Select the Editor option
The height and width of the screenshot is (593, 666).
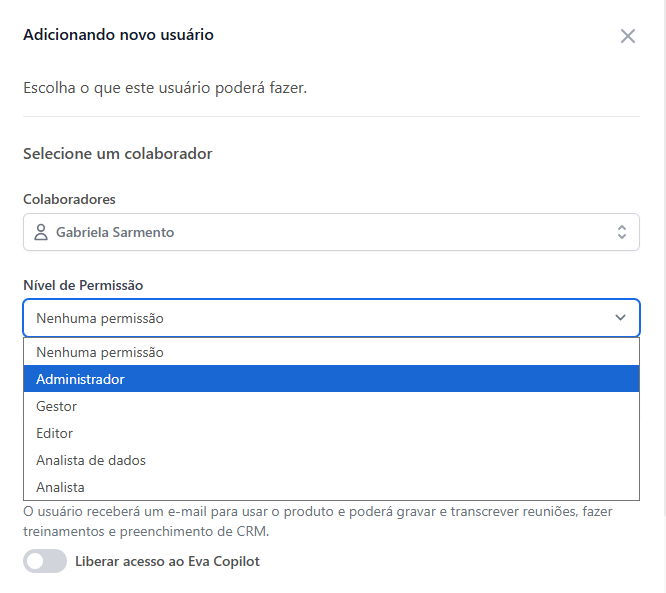[x=55, y=433]
